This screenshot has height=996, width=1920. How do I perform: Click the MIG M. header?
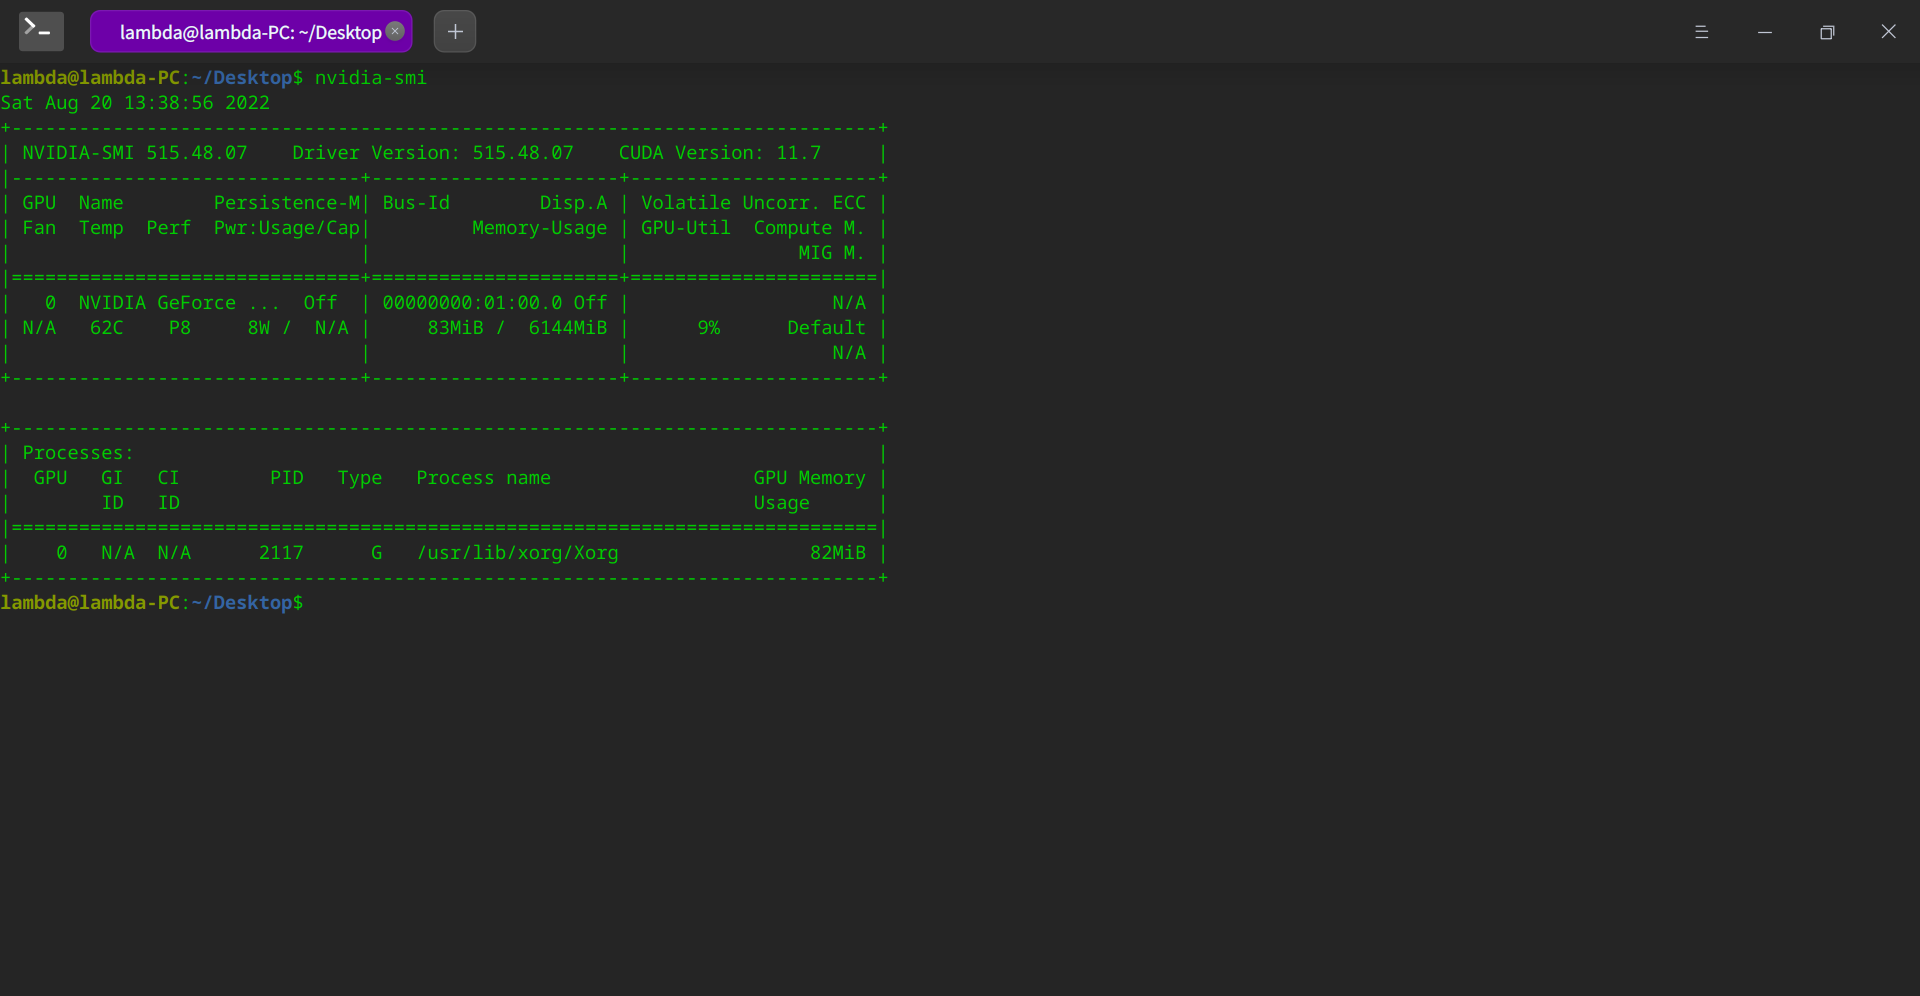coord(831,253)
